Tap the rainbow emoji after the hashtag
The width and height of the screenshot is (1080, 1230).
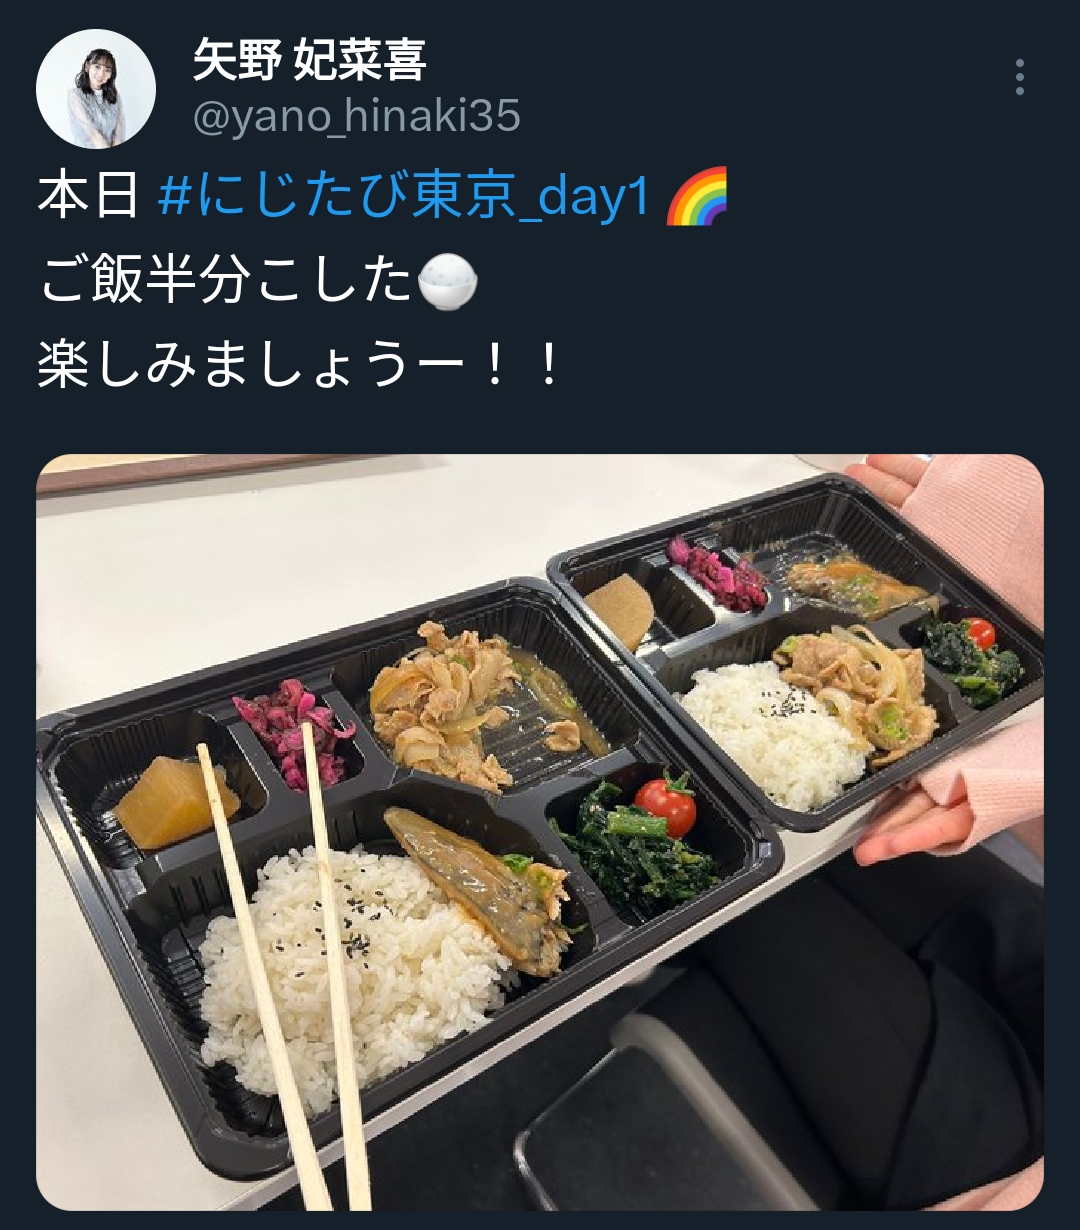pos(696,196)
